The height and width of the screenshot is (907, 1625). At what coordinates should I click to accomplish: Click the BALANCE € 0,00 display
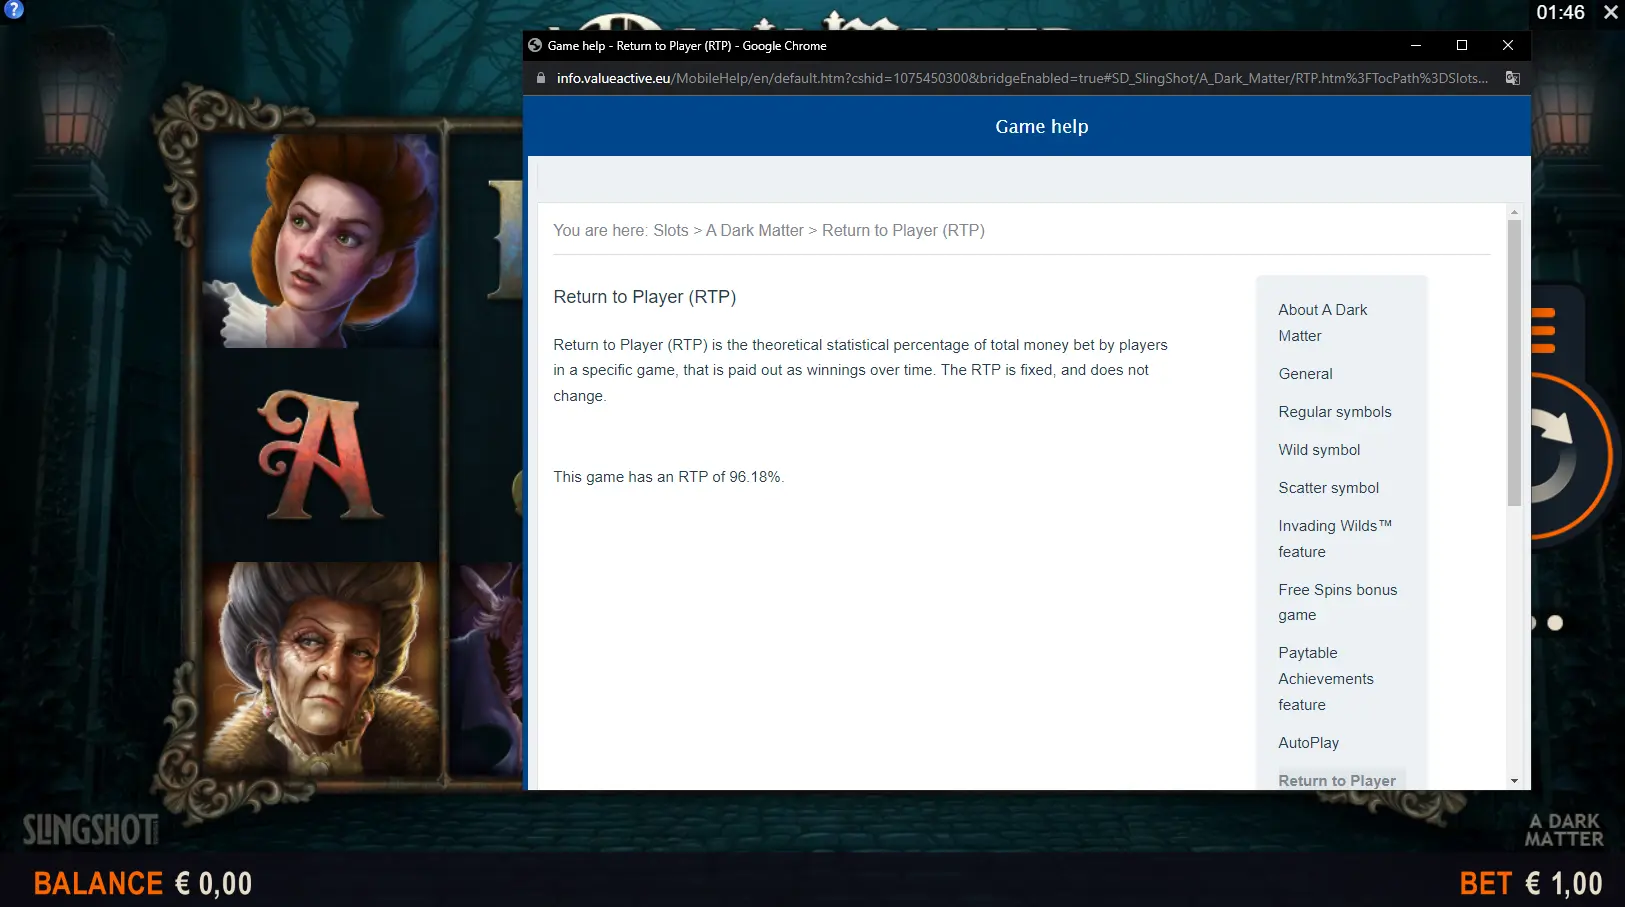[143, 884]
